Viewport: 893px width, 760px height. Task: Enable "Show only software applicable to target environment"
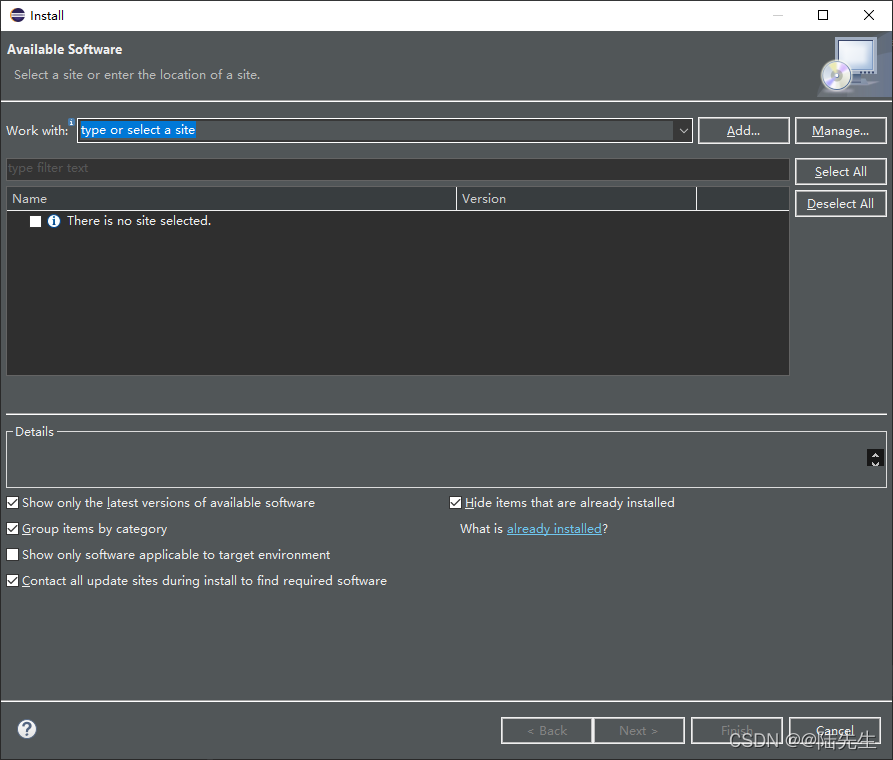click(x=12, y=554)
